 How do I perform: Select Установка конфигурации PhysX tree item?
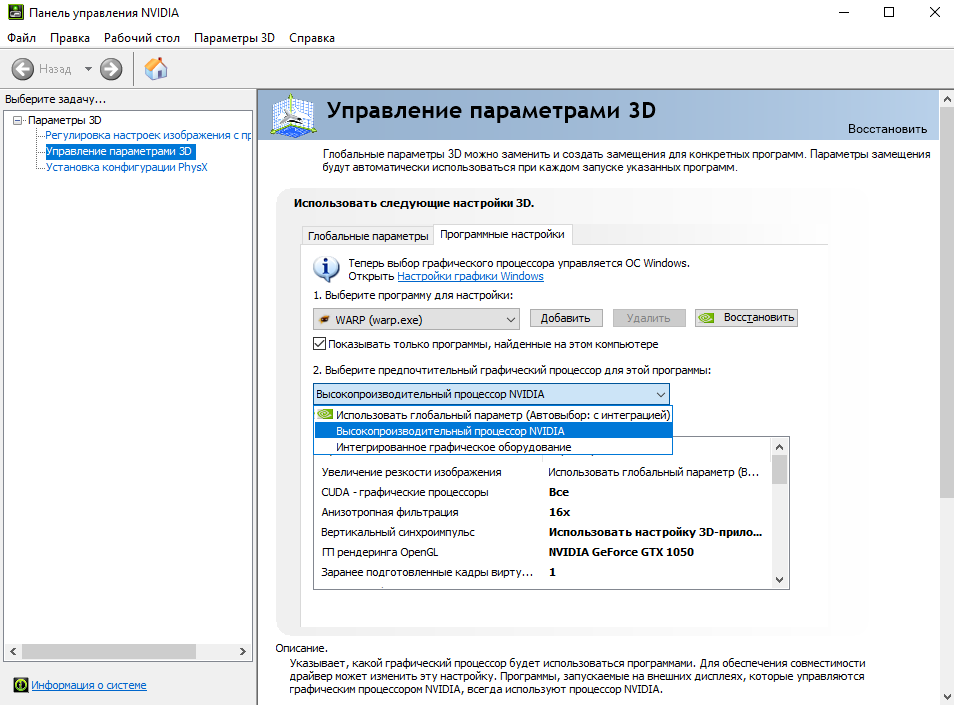coord(127,167)
